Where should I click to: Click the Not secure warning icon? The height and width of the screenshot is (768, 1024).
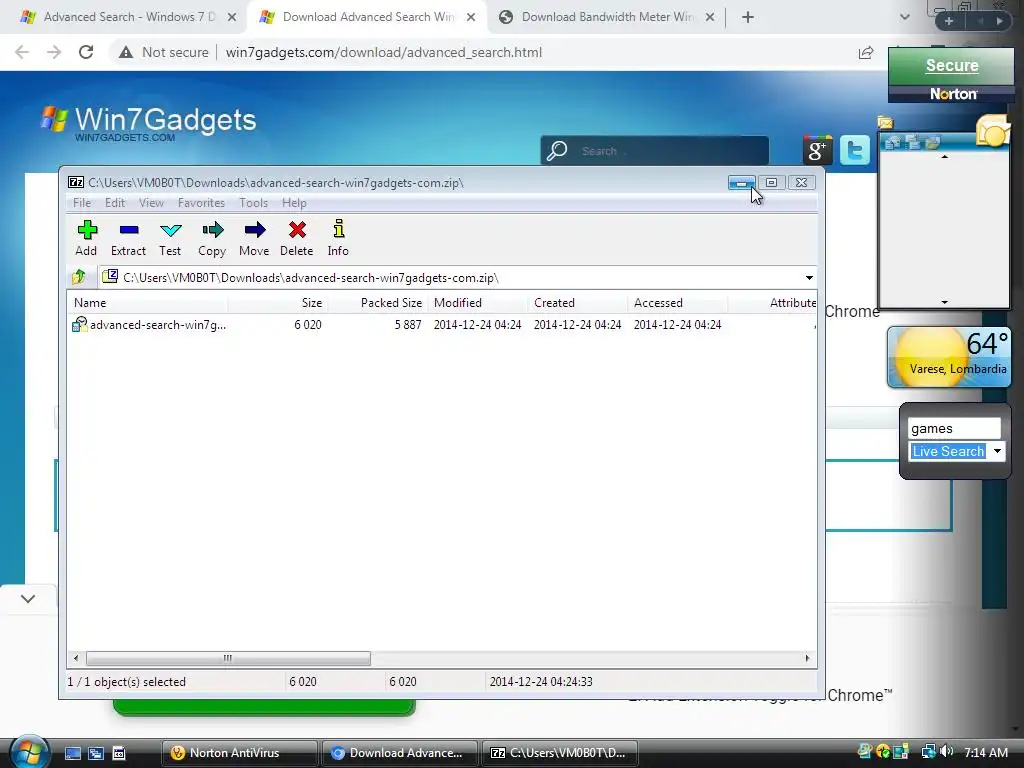[x=125, y=52]
